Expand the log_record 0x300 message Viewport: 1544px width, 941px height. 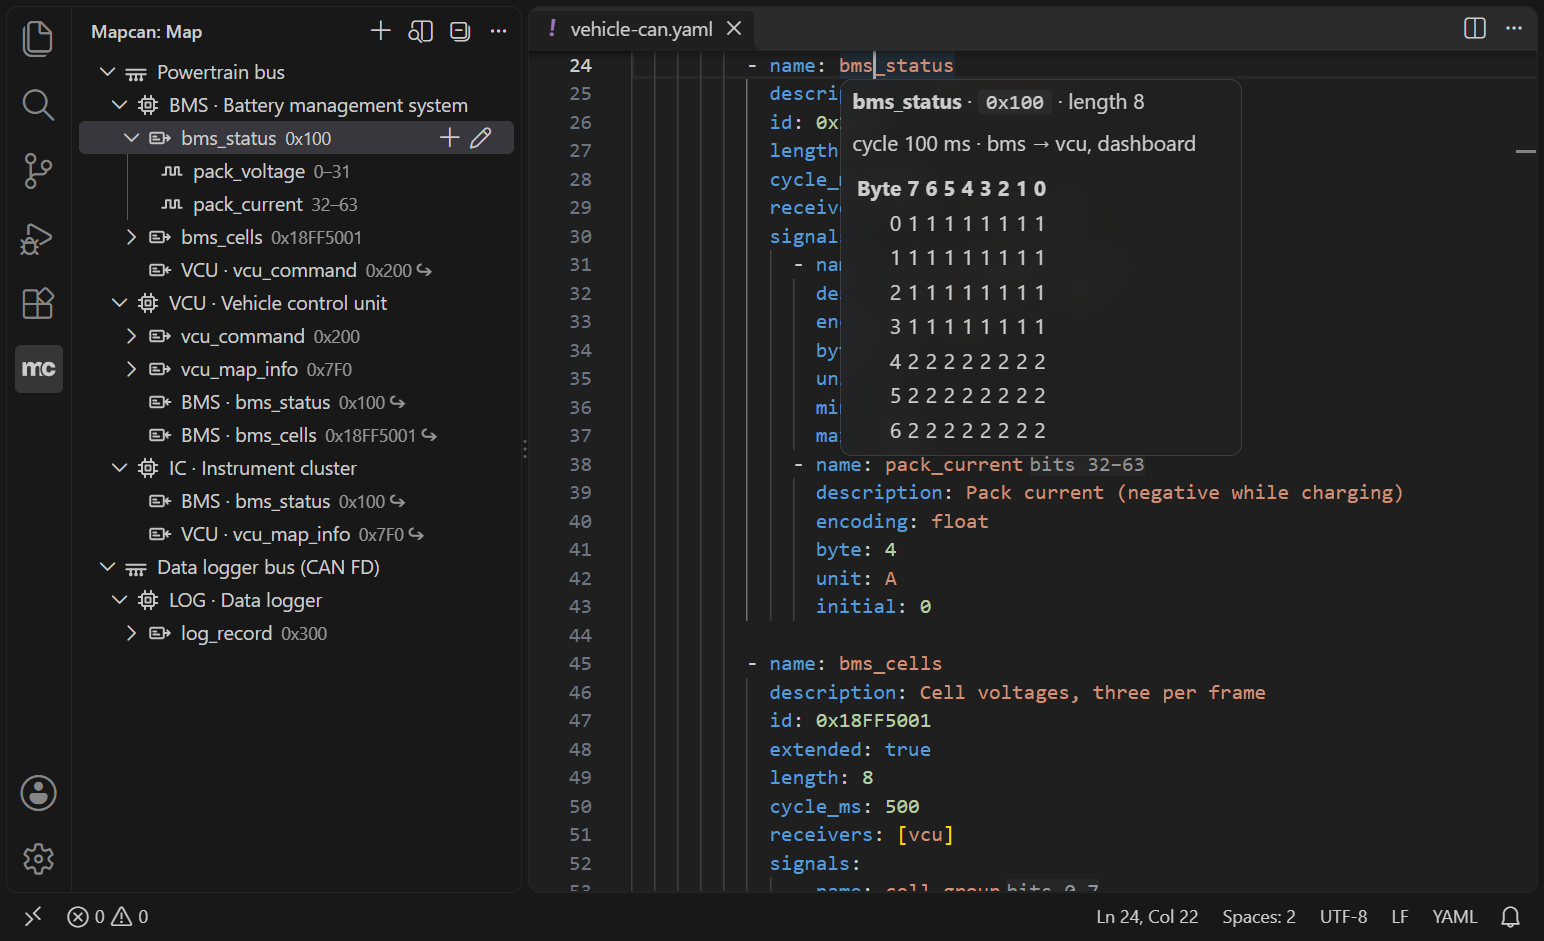coord(132,633)
